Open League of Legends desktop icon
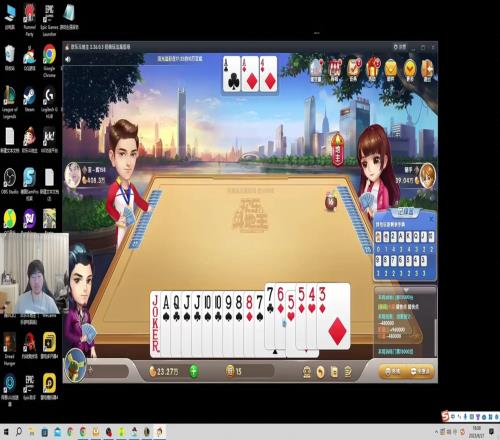 (x=9, y=102)
